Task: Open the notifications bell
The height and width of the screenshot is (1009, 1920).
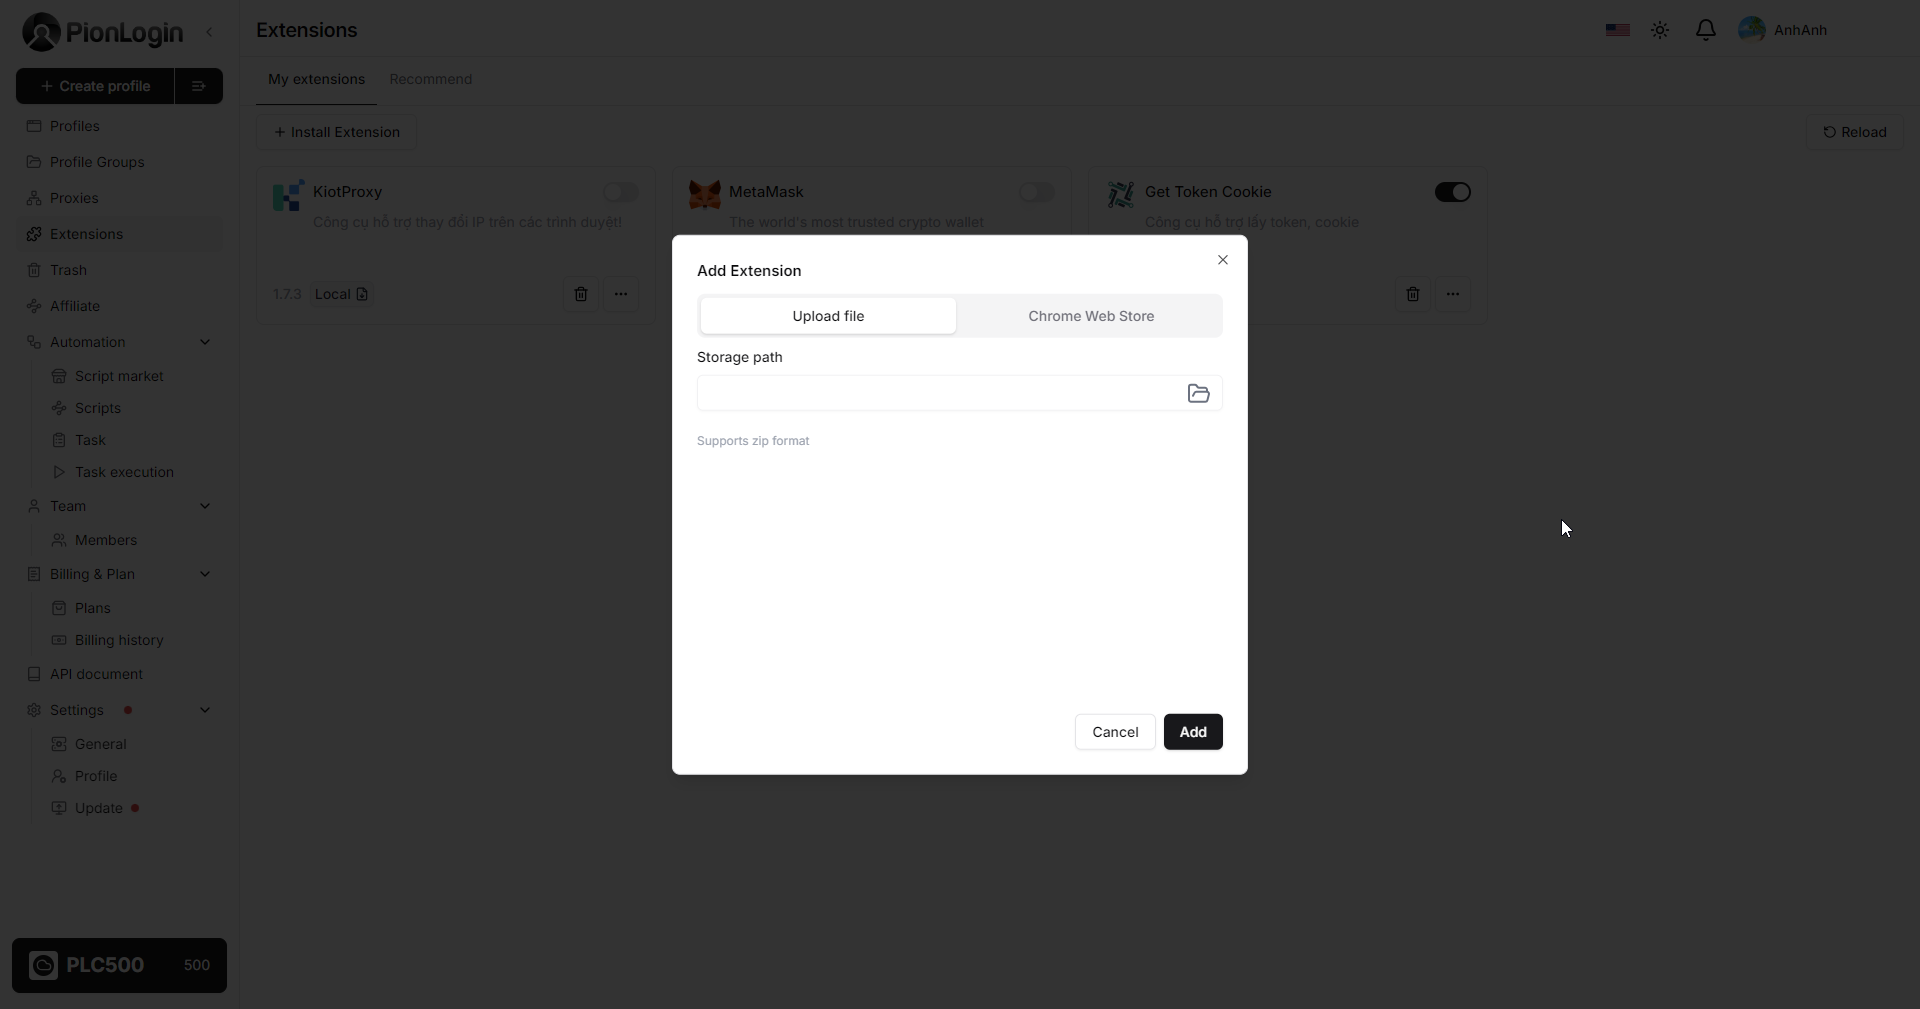Action: tap(1705, 30)
